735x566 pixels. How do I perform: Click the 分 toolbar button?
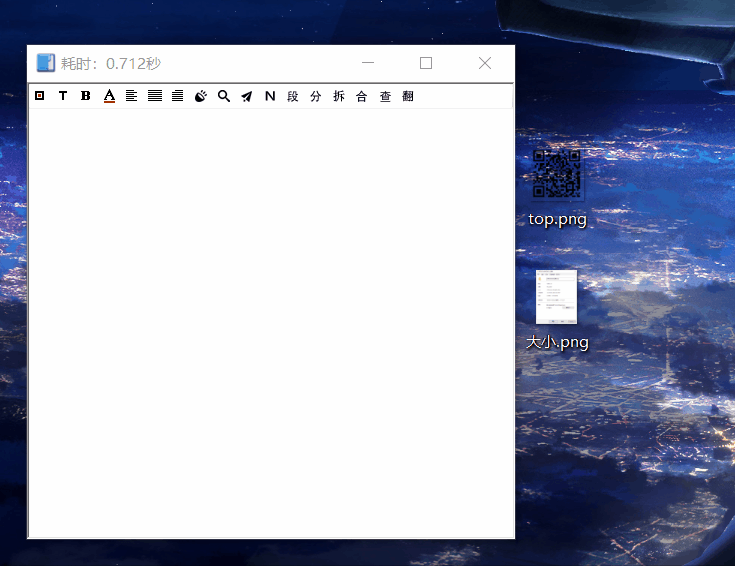(316, 96)
